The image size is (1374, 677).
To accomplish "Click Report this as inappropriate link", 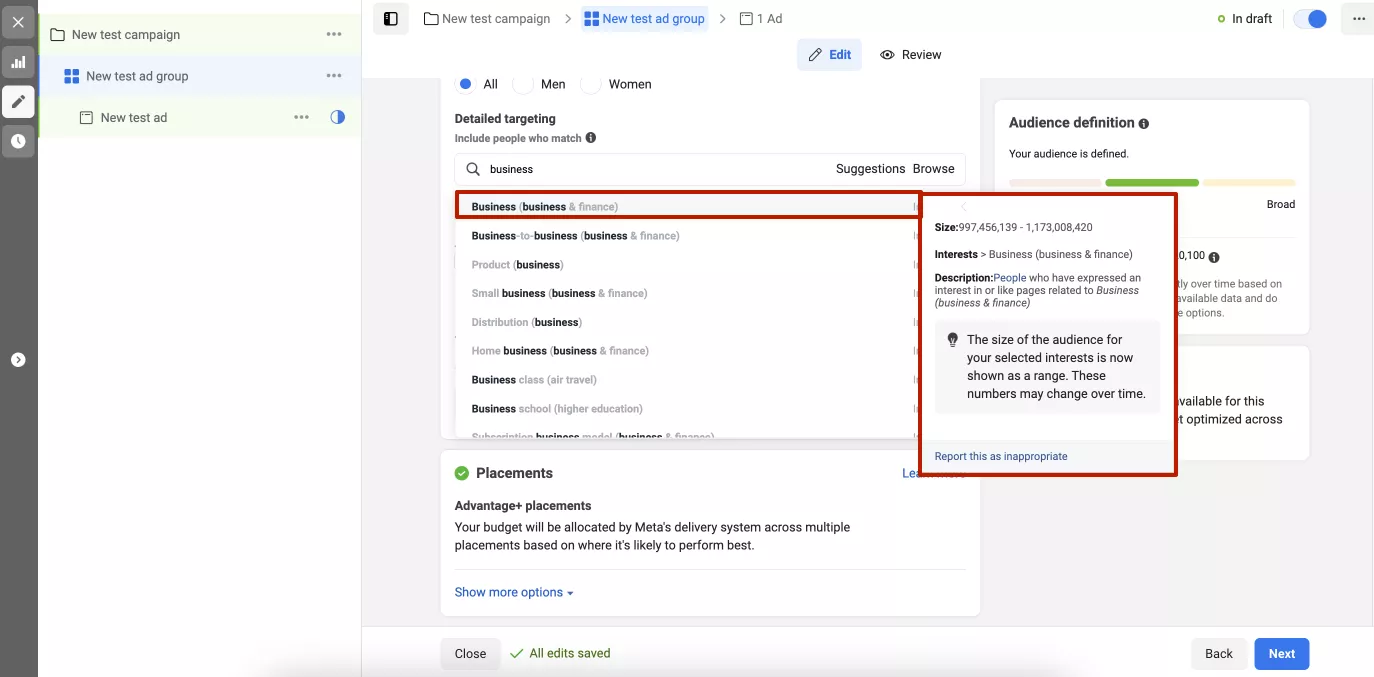I will pyautogui.click(x=1001, y=456).
